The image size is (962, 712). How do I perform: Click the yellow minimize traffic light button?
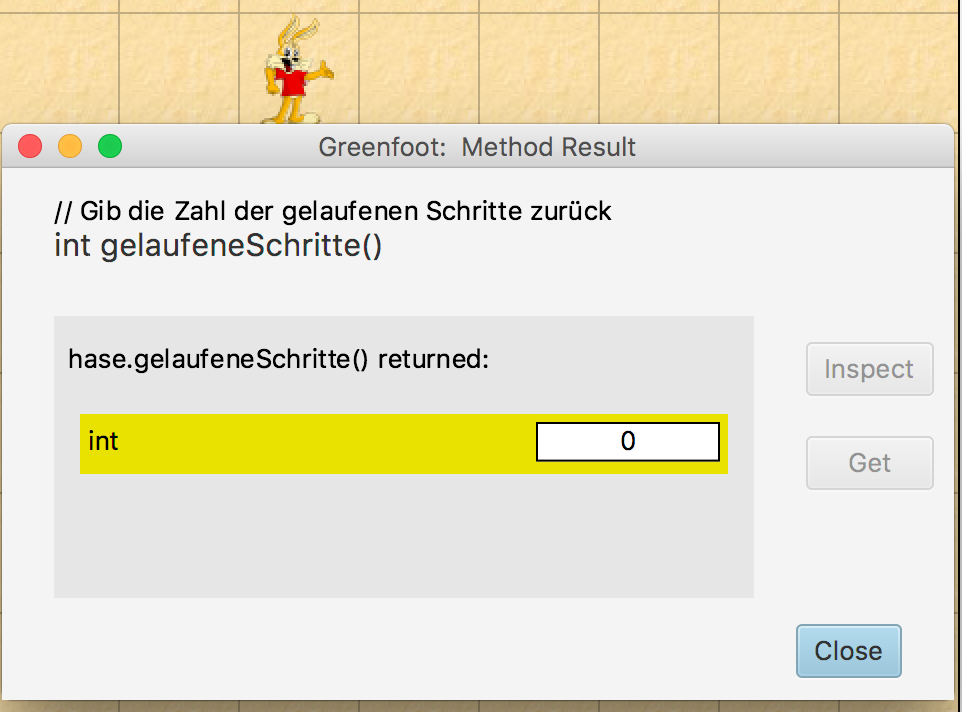tap(71, 145)
